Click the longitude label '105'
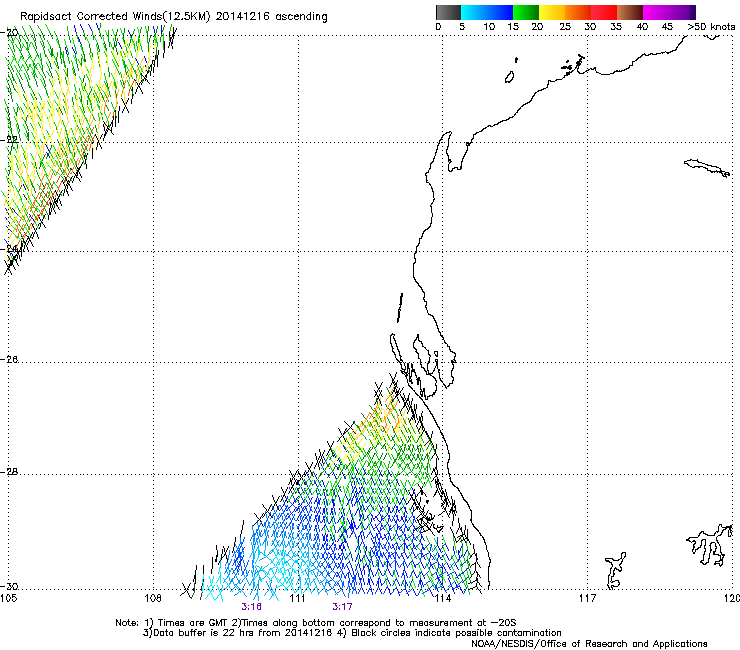The height and width of the screenshot is (650, 740). [x=8, y=598]
